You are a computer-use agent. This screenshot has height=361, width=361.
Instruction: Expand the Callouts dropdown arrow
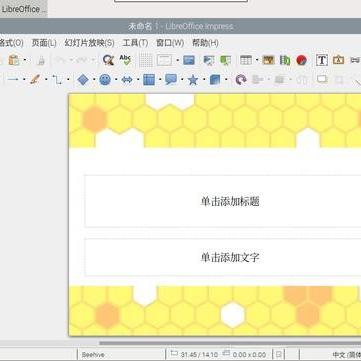tap(182, 80)
